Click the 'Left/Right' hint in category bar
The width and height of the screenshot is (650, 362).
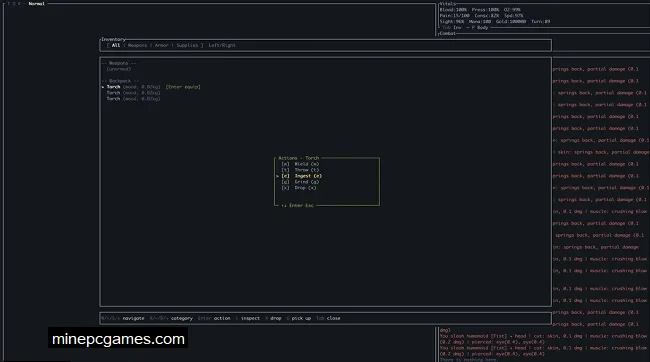pos(222,45)
